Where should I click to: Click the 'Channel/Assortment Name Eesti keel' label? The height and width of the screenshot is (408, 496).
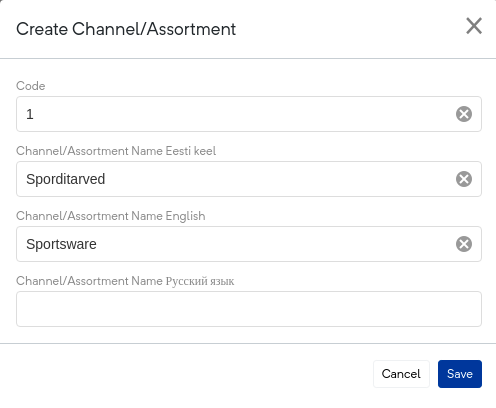pyautogui.click(x=116, y=151)
